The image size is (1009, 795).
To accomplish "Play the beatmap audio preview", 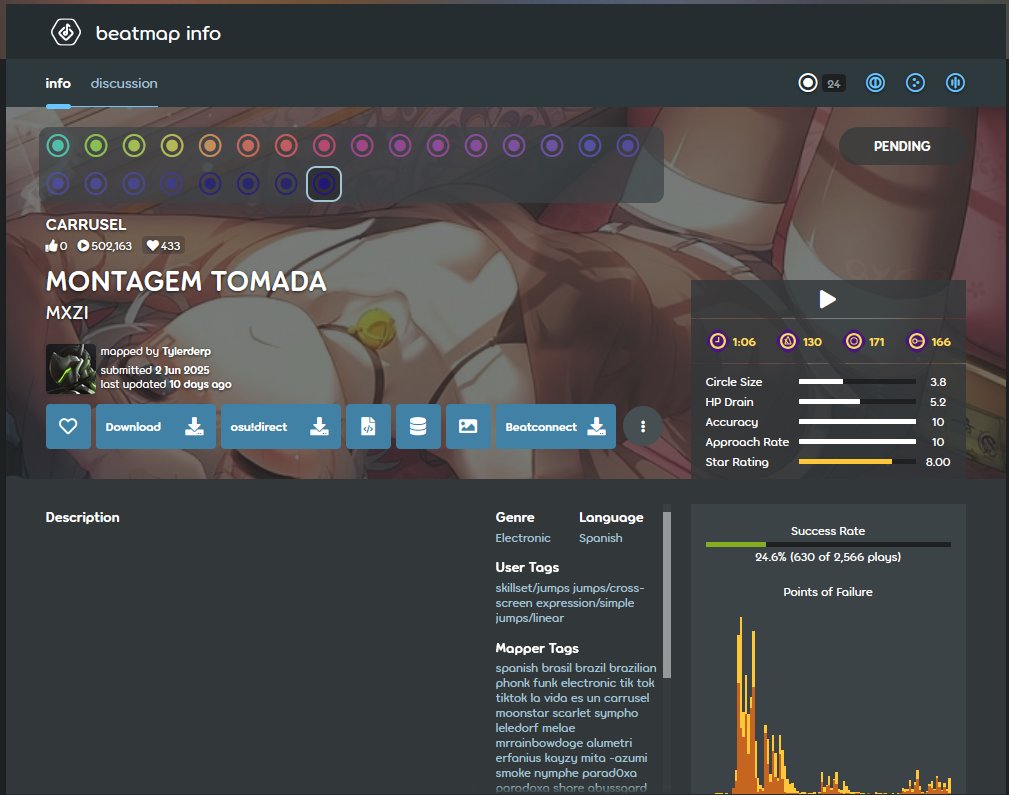I will [x=828, y=299].
